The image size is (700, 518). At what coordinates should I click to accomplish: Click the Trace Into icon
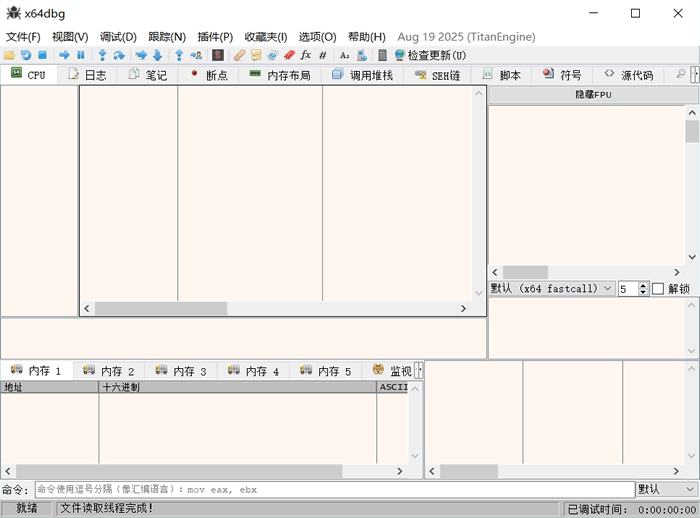pyautogui.click(x=141, y=55)
